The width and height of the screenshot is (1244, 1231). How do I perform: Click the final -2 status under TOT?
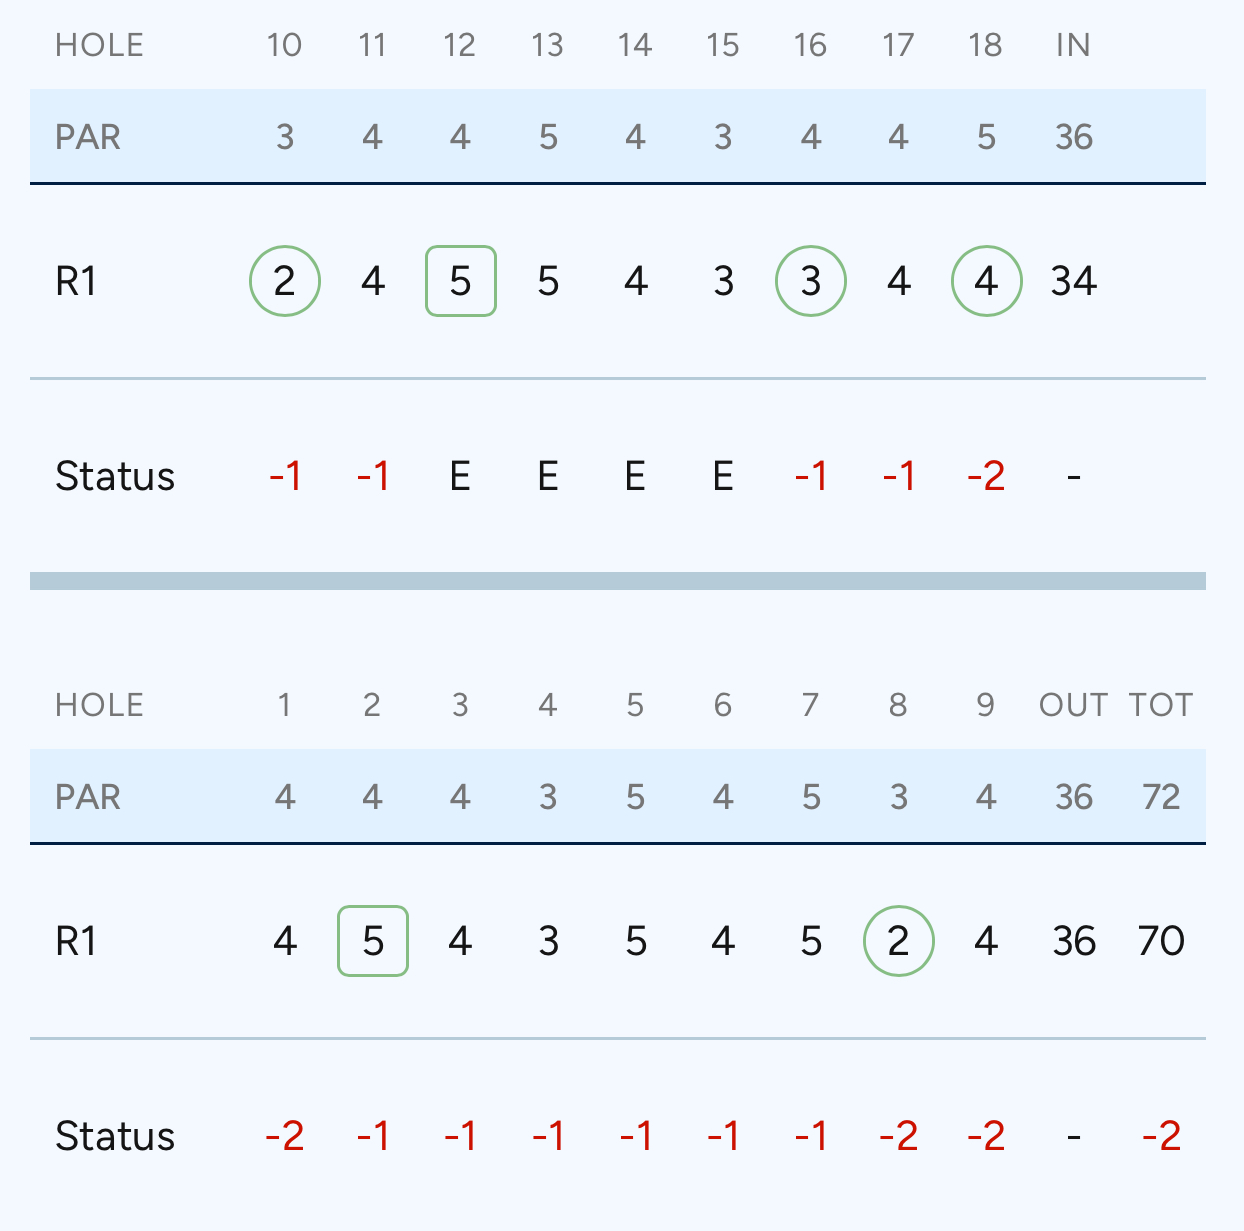click(1161, 1136)
